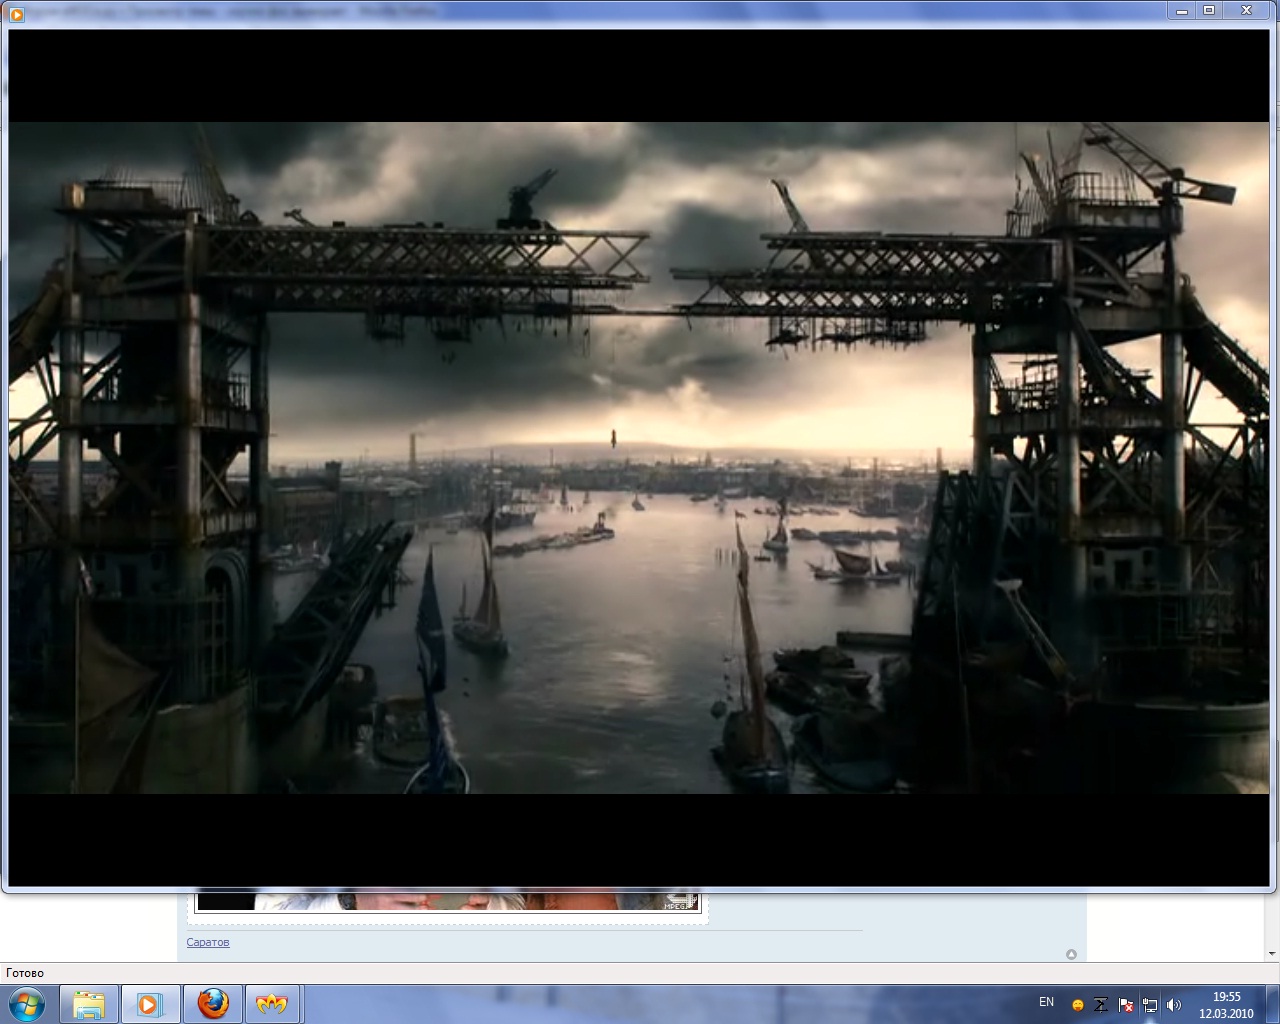Viewport: 1280px width, 1024px height.
Task: Click the clock showing 19:55
Action: (1226, 1004)
